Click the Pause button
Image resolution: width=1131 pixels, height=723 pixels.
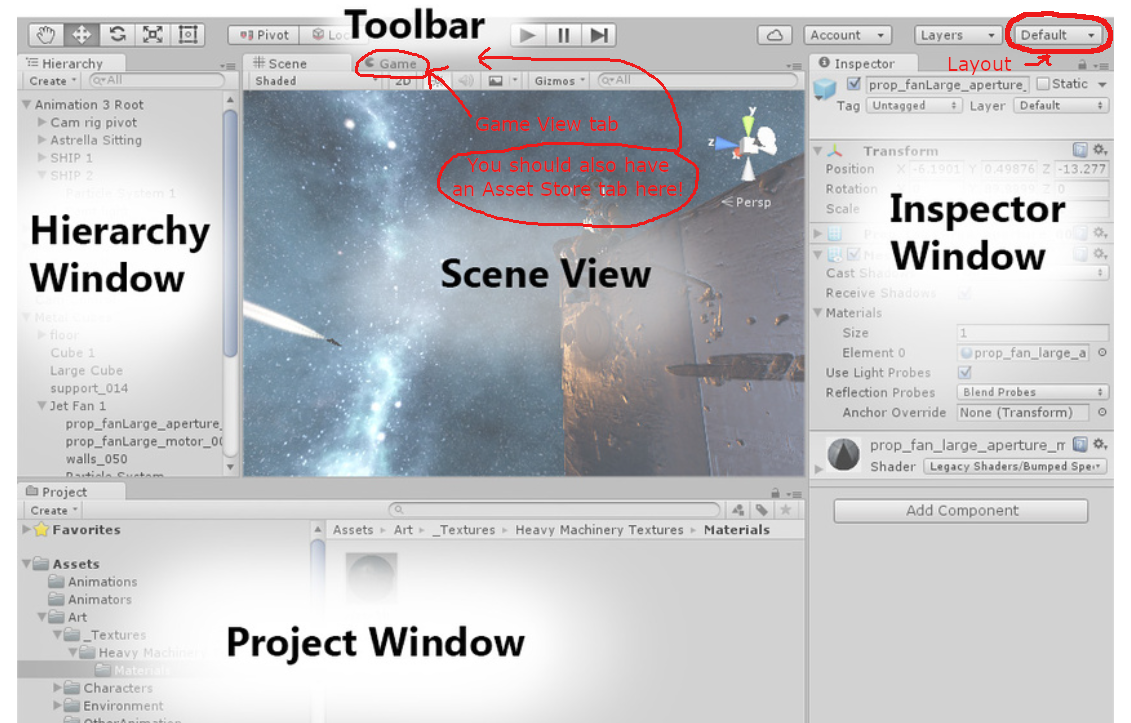coord(563,35)
